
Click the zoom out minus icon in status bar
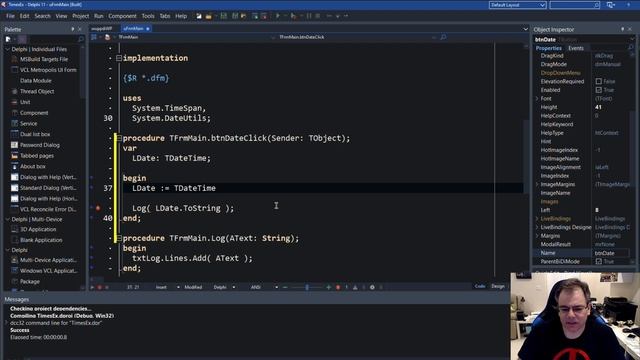285,287
